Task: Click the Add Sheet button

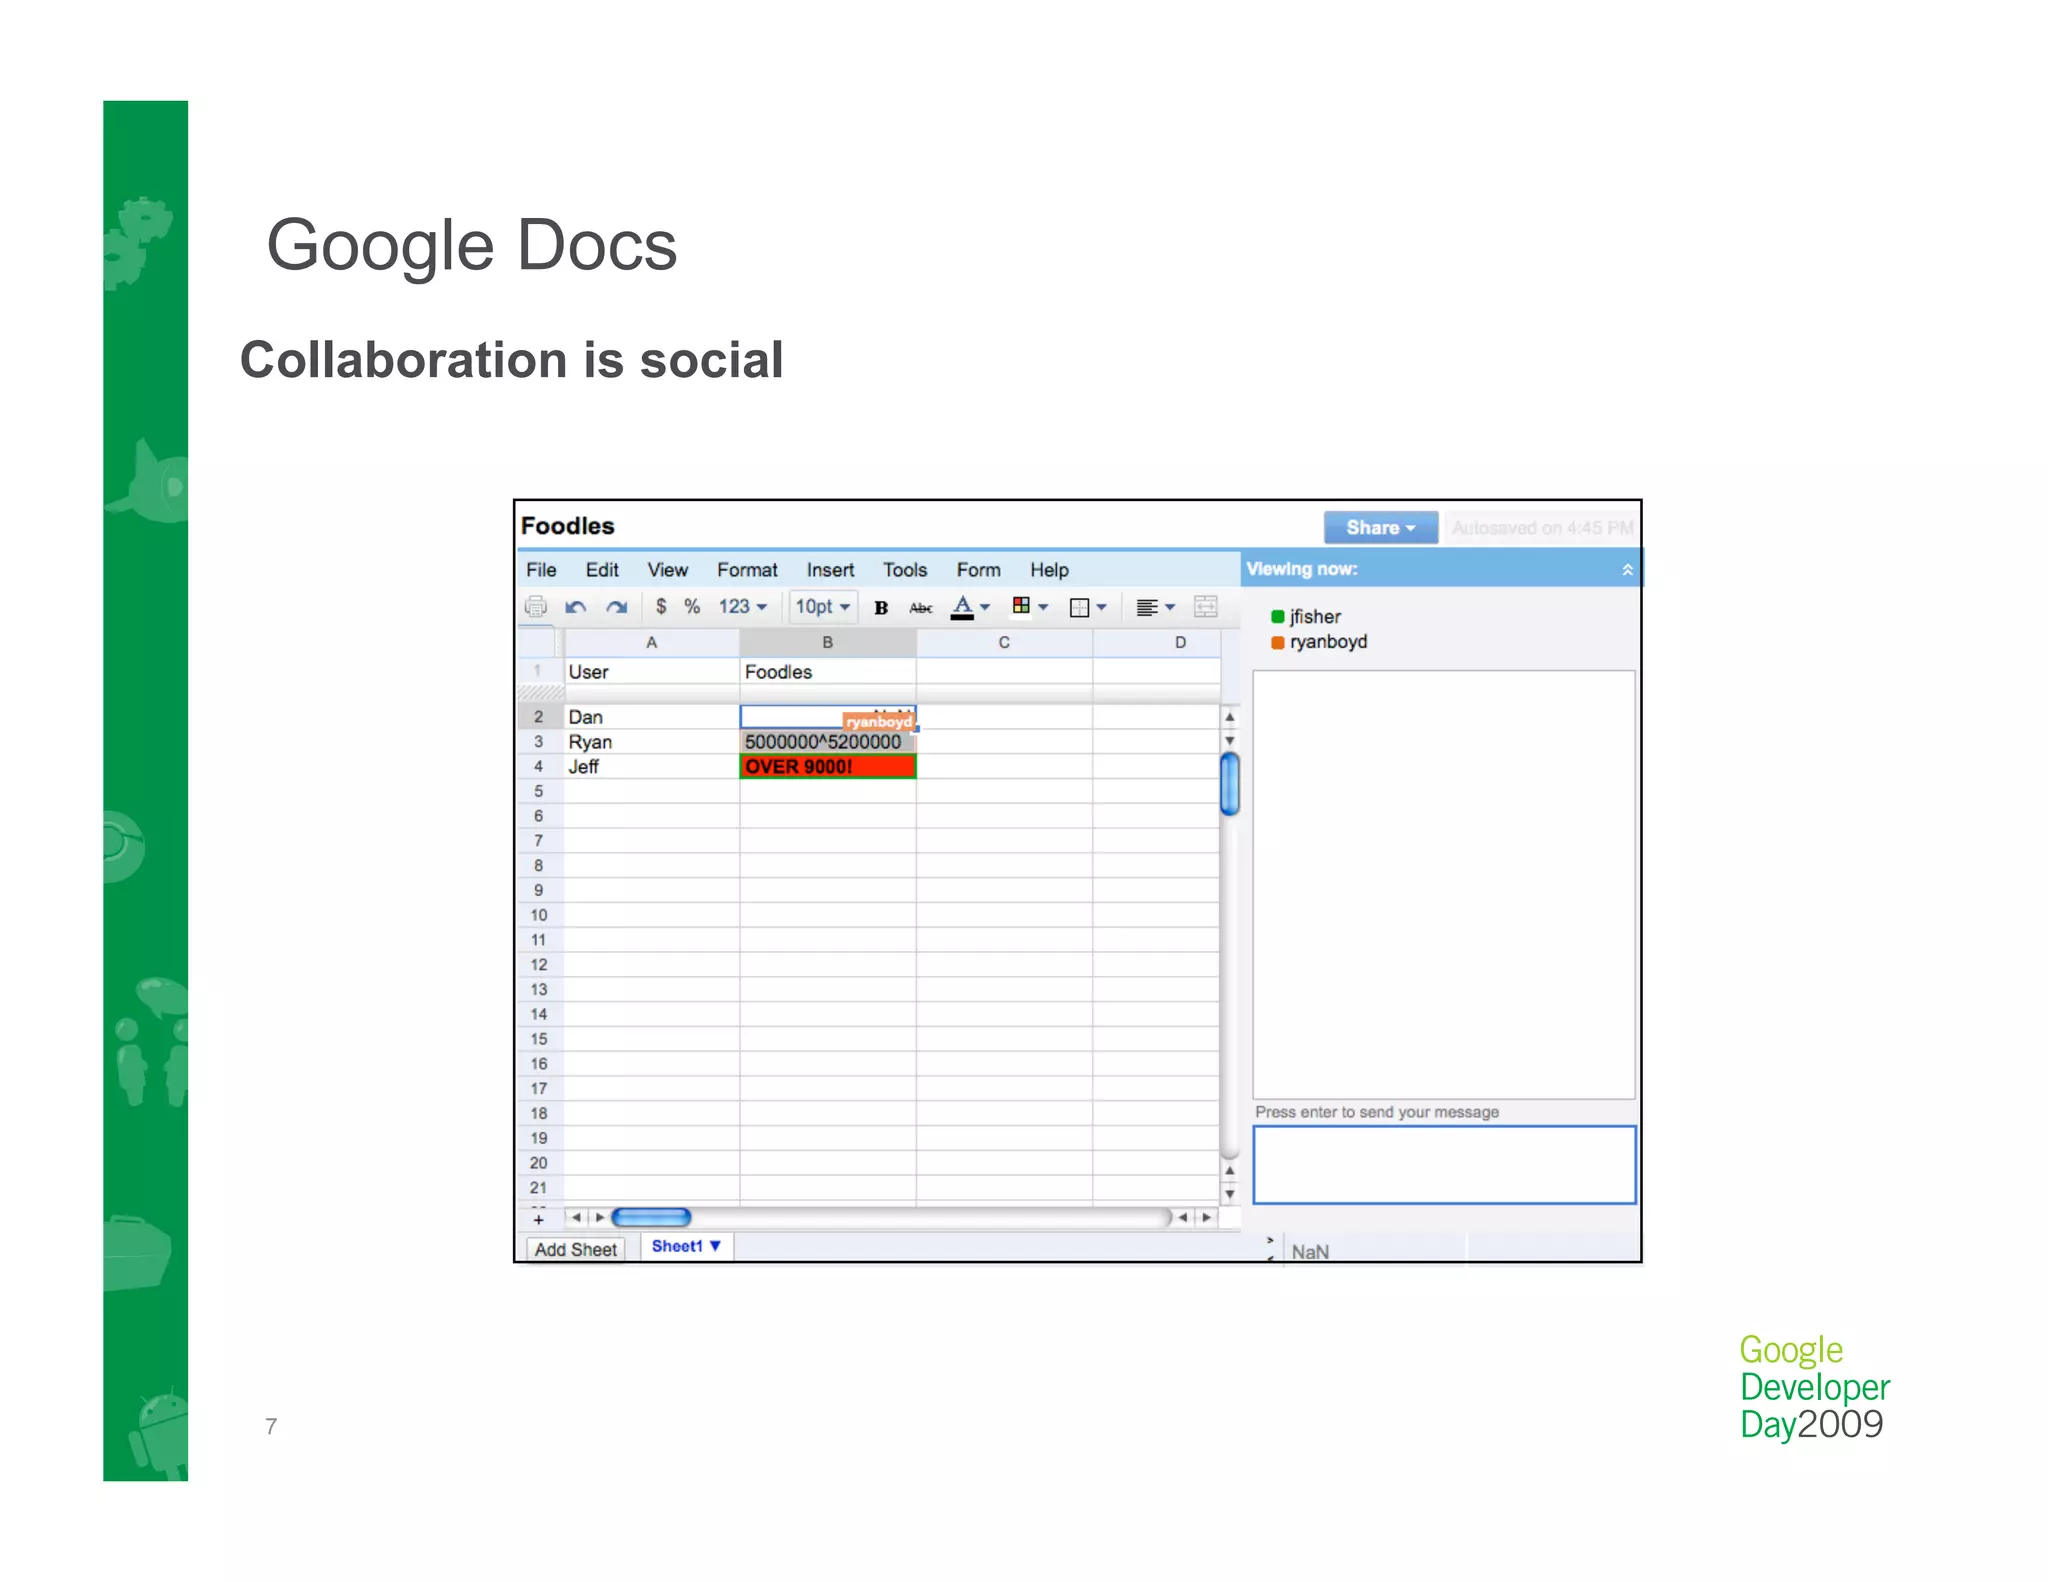Action: pyautogui.click(x=575, y=1249)
